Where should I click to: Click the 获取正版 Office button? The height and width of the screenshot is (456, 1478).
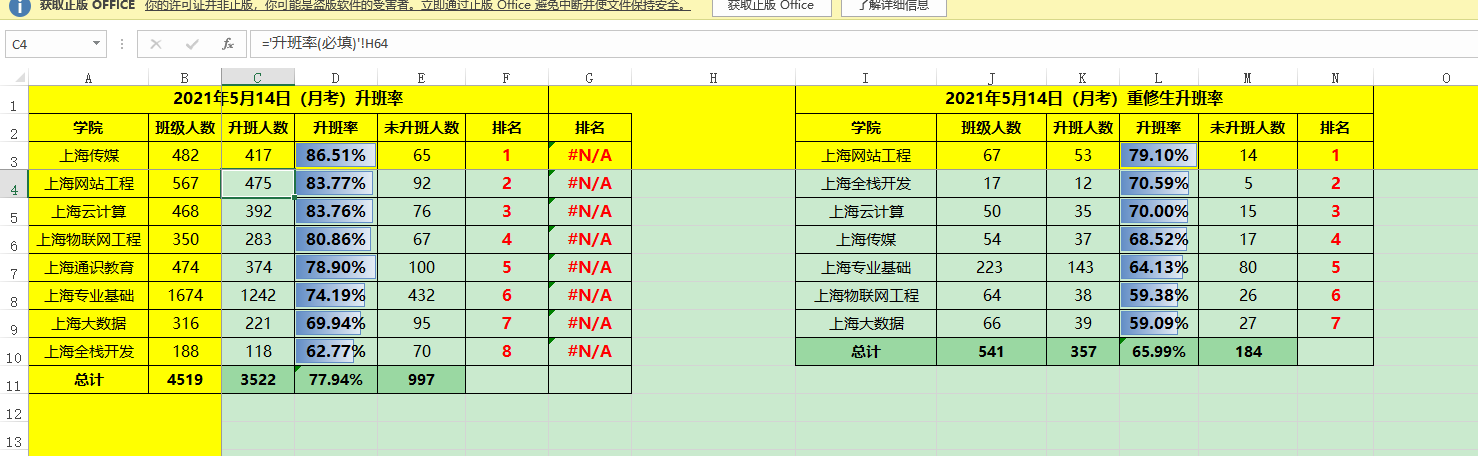(770, 6)
